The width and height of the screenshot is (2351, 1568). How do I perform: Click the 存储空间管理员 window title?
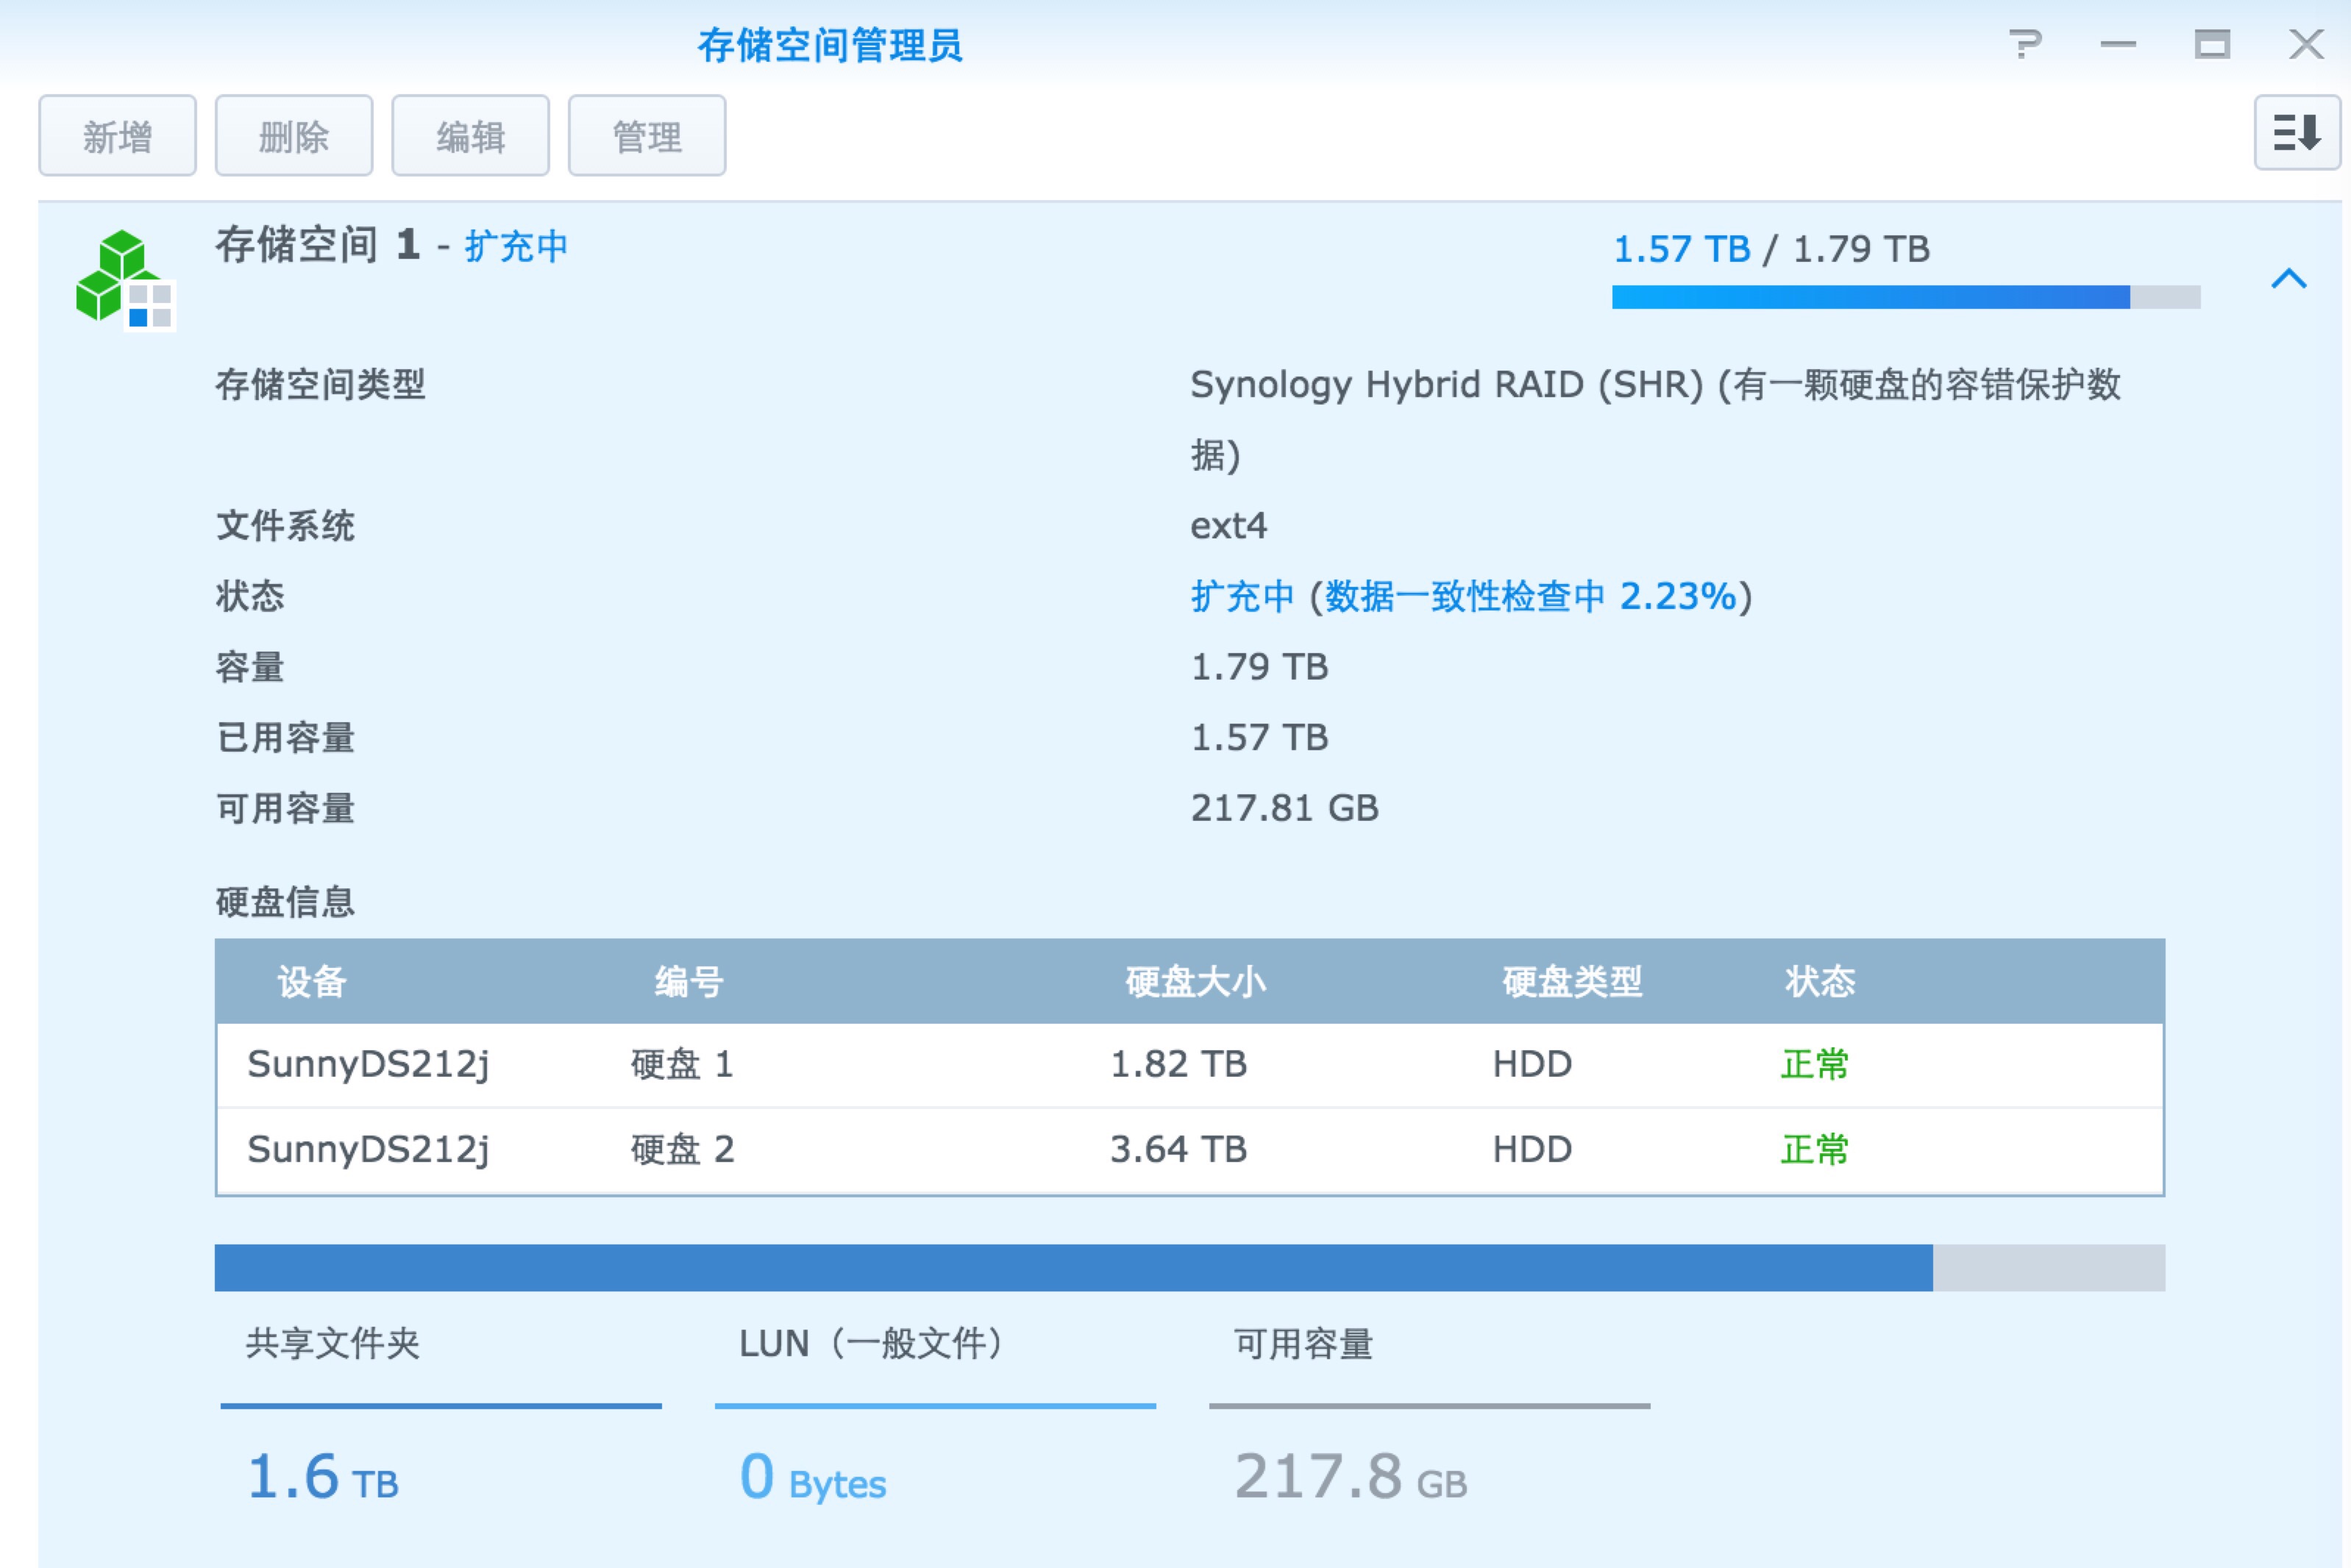[x=830, y=45]
